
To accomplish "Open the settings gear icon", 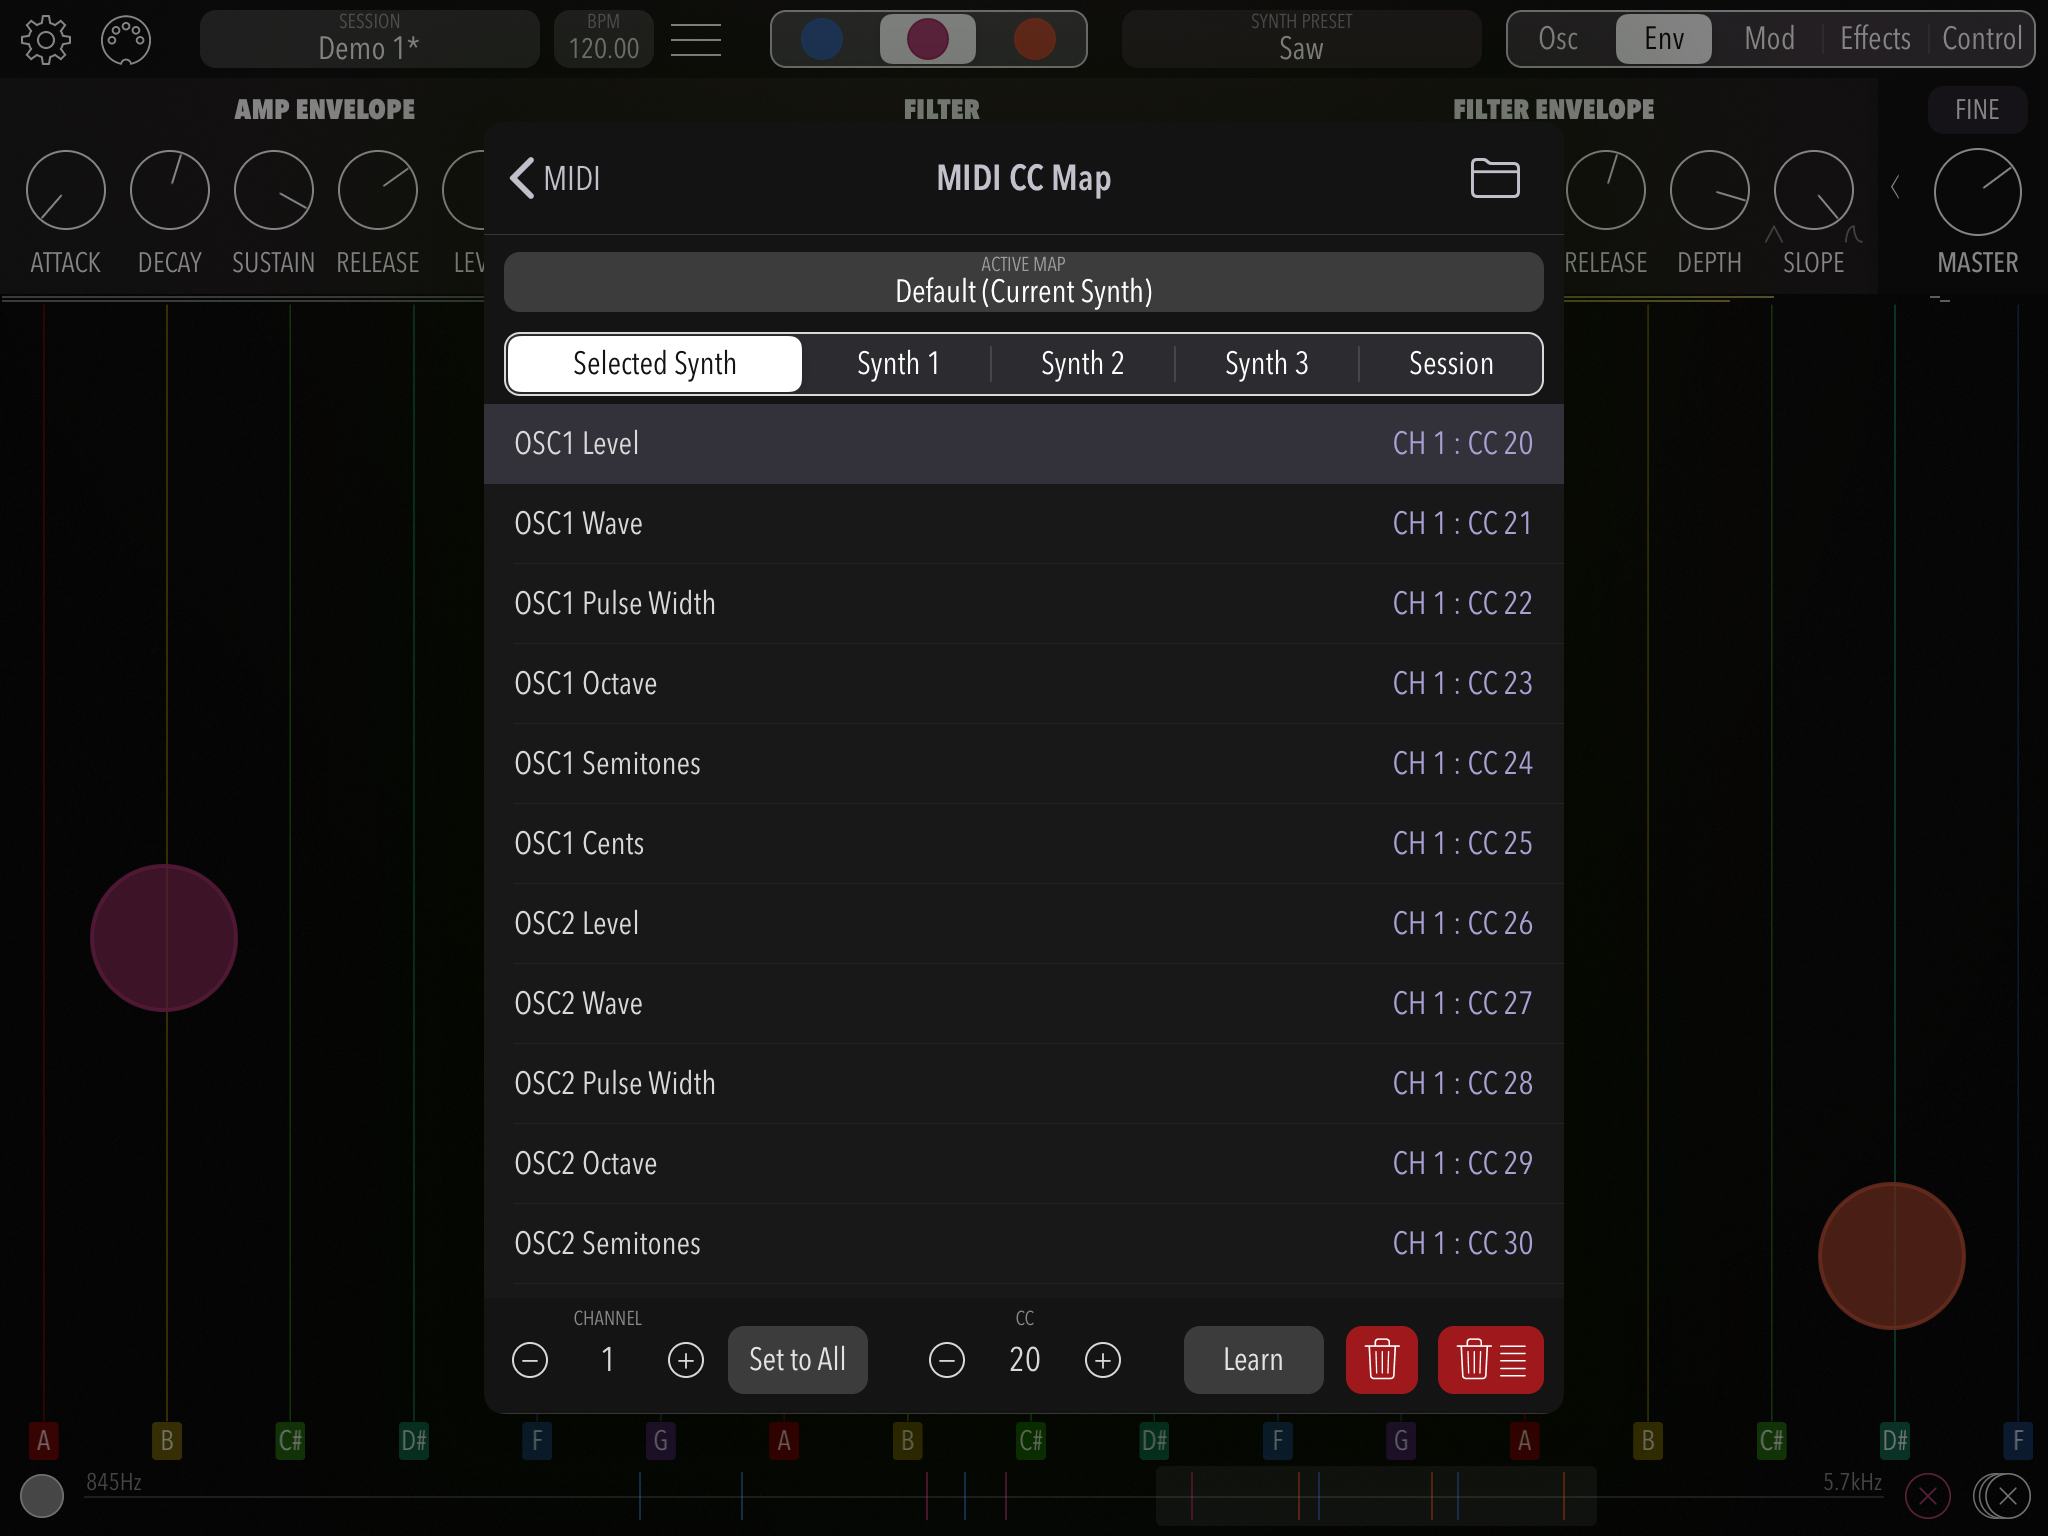I will click(46, 41).
